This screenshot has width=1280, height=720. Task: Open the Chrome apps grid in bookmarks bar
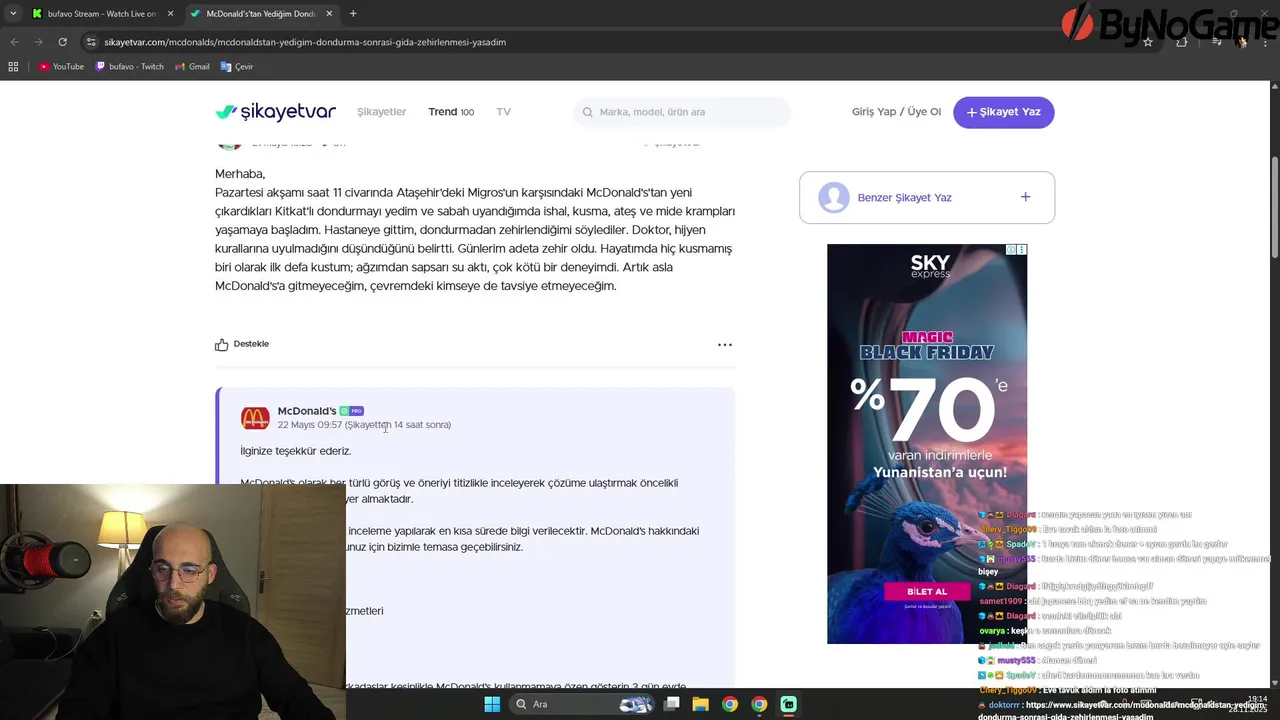click(x=13, y=66)
